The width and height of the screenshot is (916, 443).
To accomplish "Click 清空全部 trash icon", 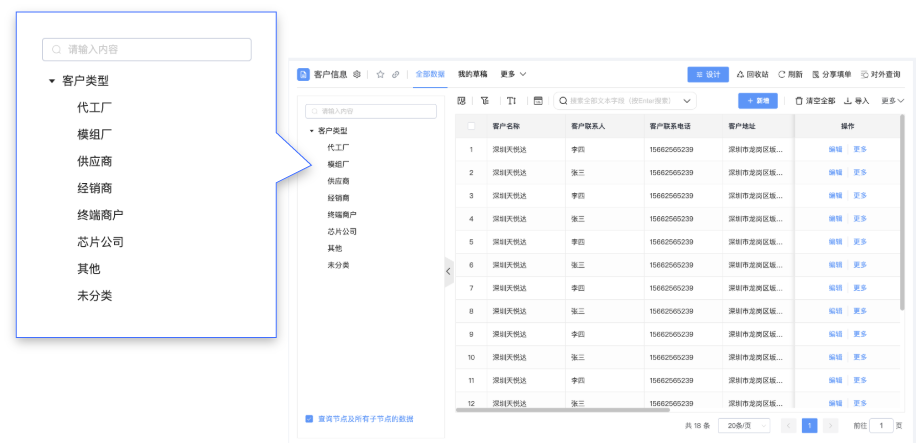I will (798, 101).
